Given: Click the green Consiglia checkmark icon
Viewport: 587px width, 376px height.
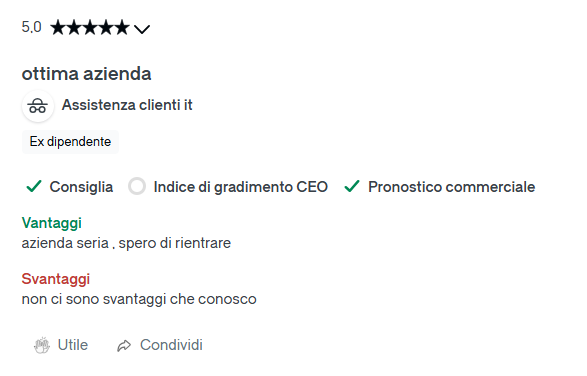Looking at the screenshot, I should 34,186.
